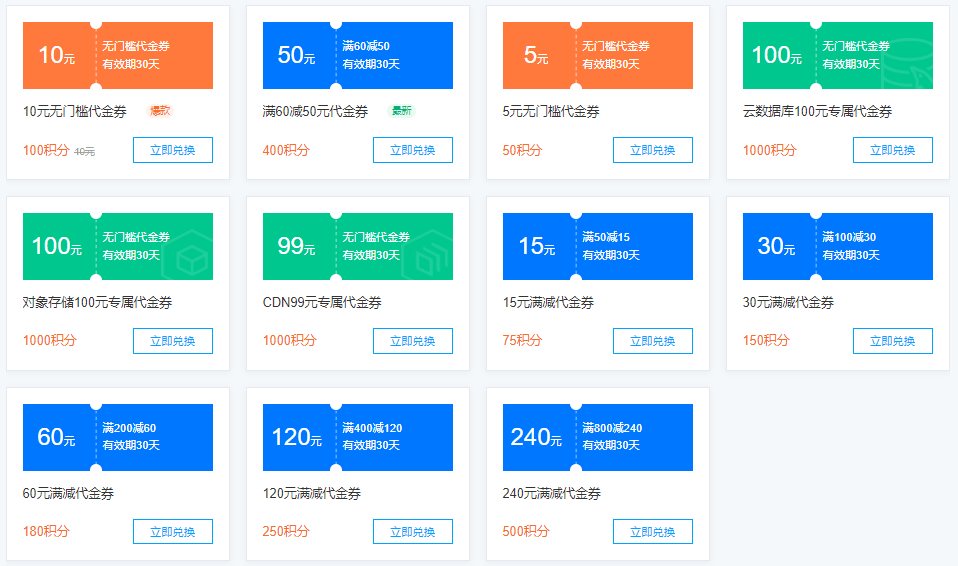Open the blue 30元 满100减30 banner
The image size is (958, 566).
coord(838,246)
